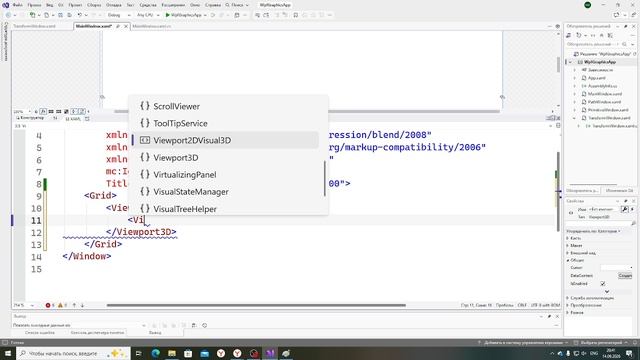Expand the Макет properties category
The width and height of the screenshot is (640, 360).
point(568,246)
